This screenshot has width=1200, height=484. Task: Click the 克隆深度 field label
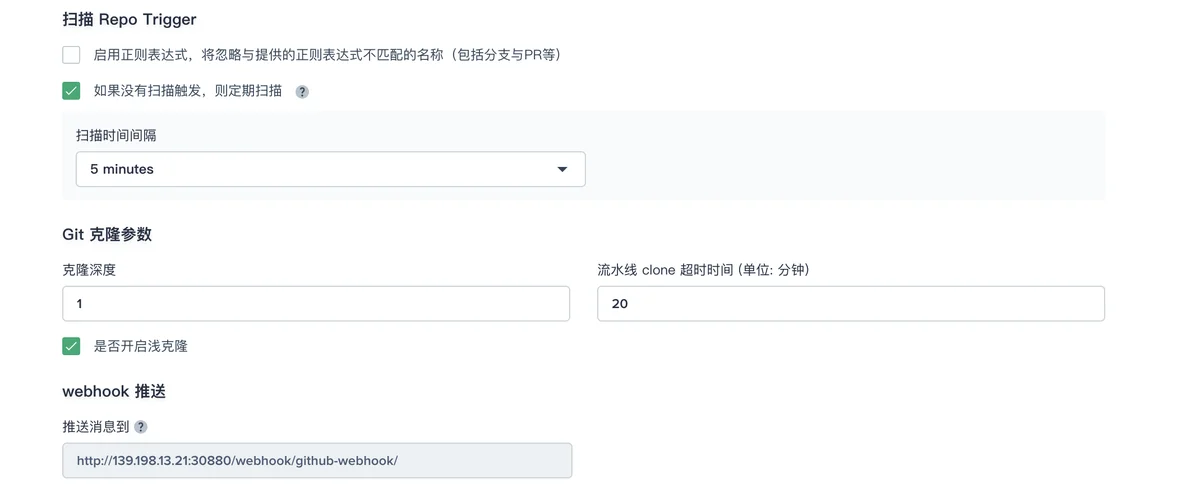(89, 270)
